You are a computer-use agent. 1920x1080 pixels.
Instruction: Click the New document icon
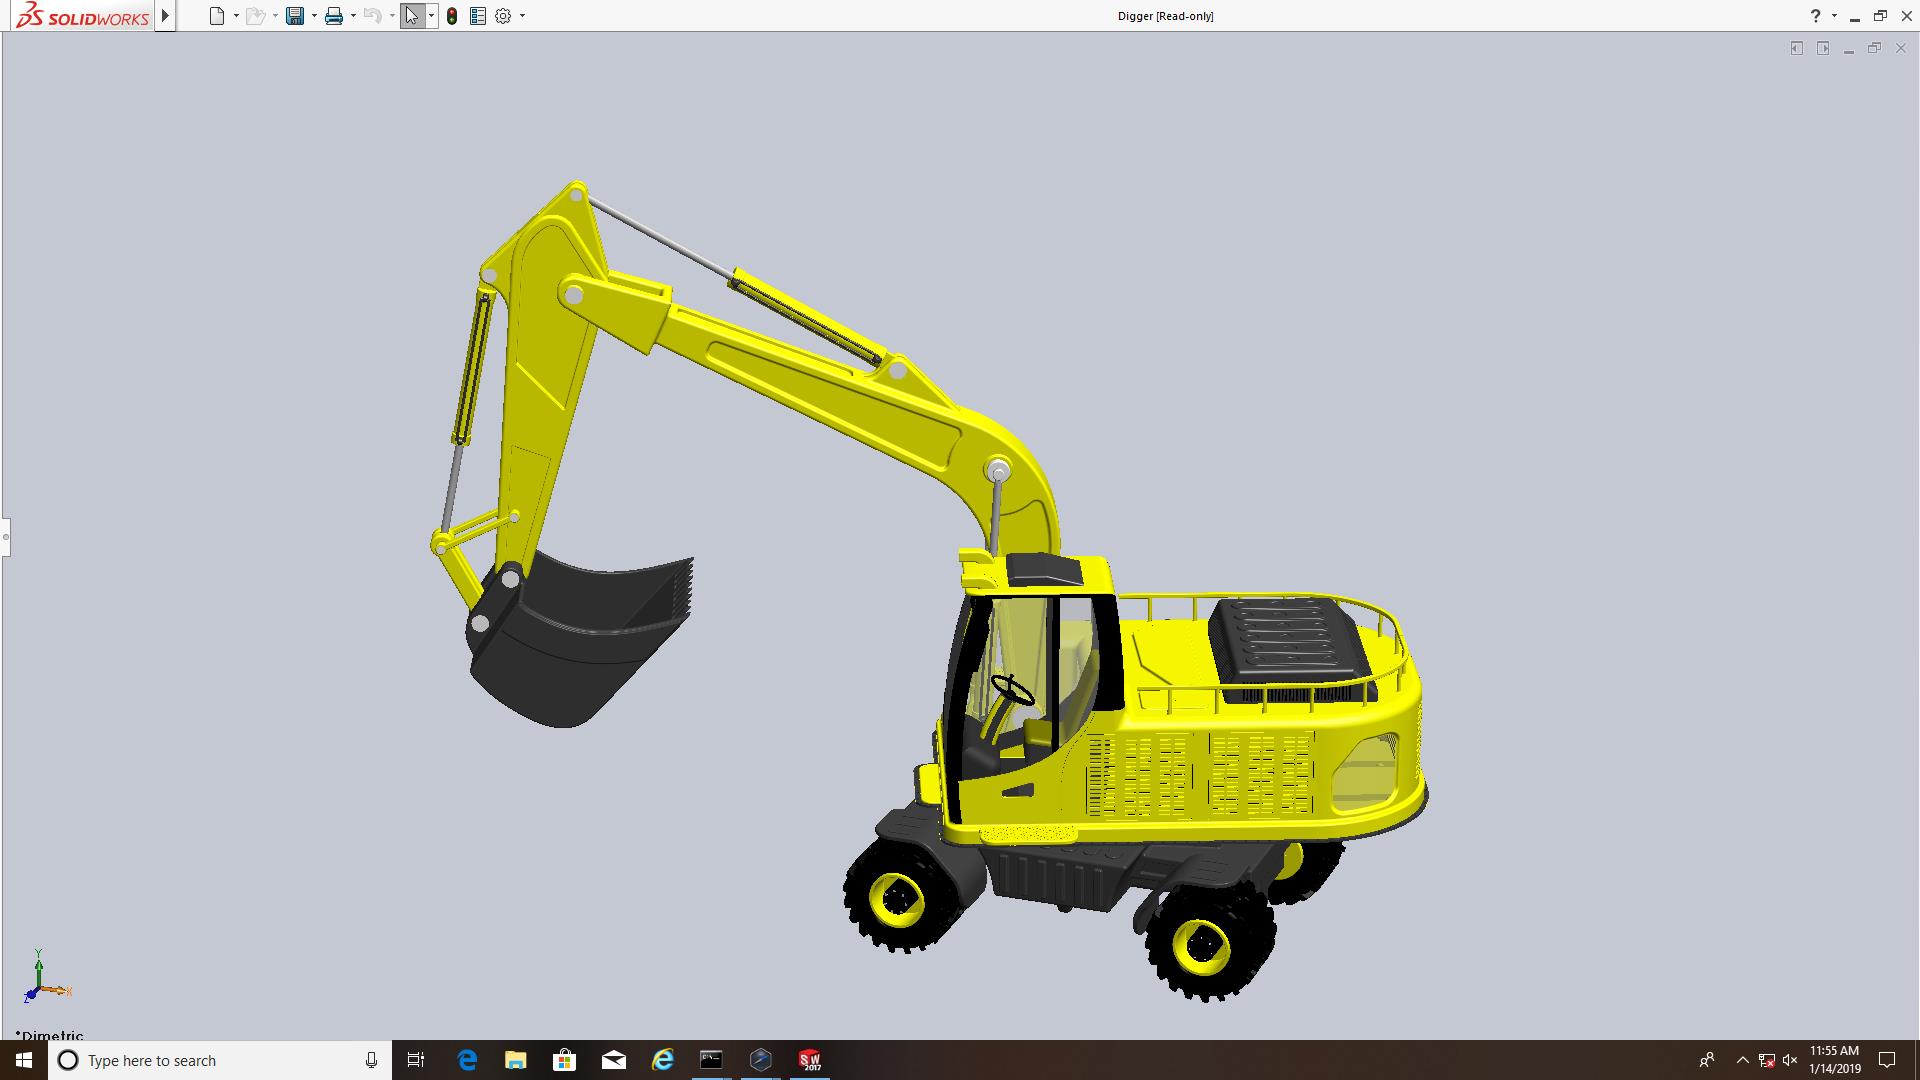[216, 16]
